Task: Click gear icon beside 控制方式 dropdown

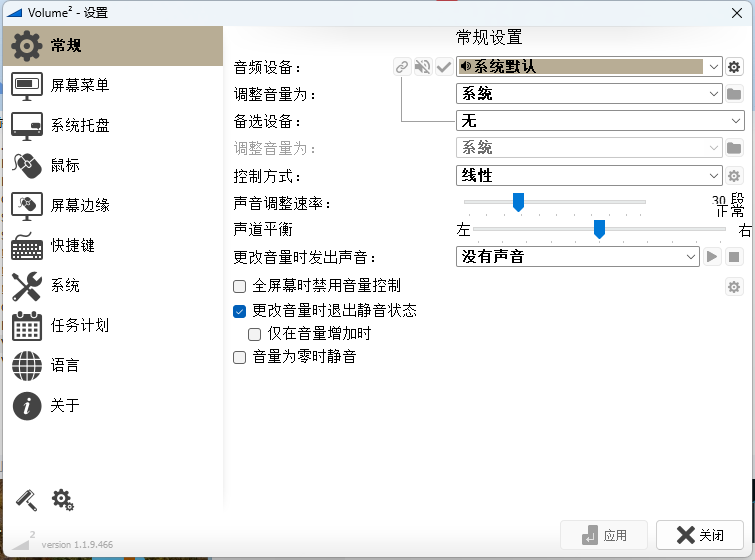Action: click(x=734, y=176)
